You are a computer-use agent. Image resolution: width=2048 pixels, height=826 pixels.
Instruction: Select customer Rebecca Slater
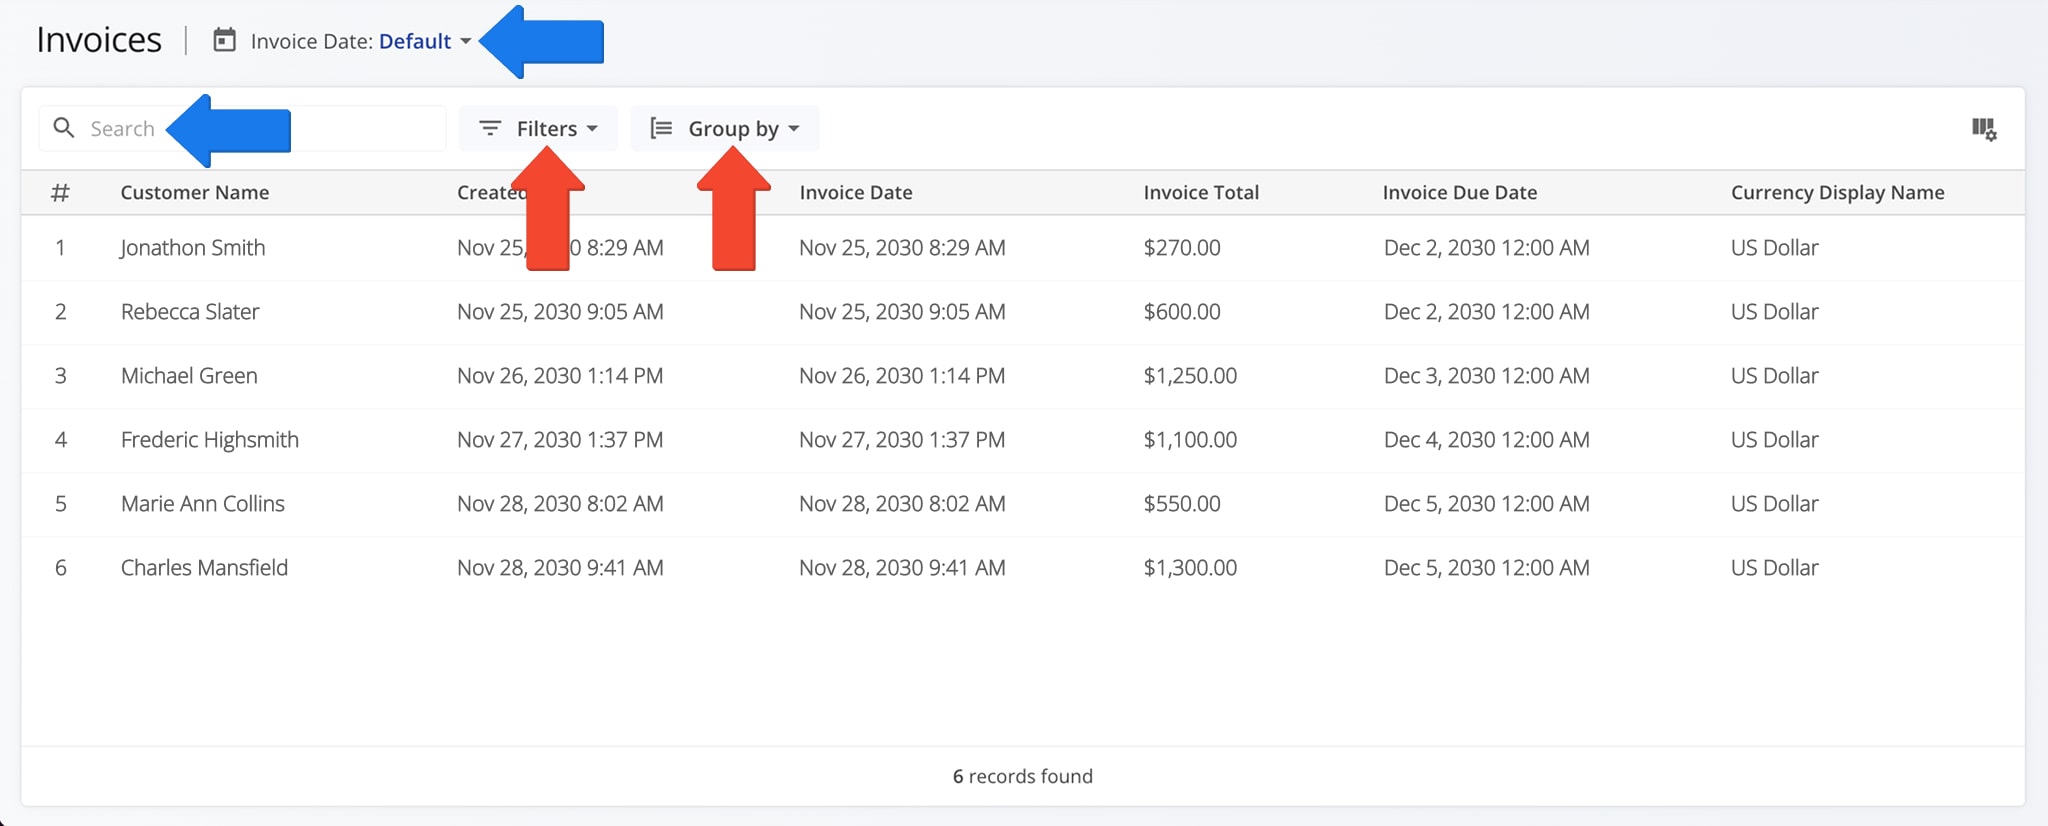(190, 311)
